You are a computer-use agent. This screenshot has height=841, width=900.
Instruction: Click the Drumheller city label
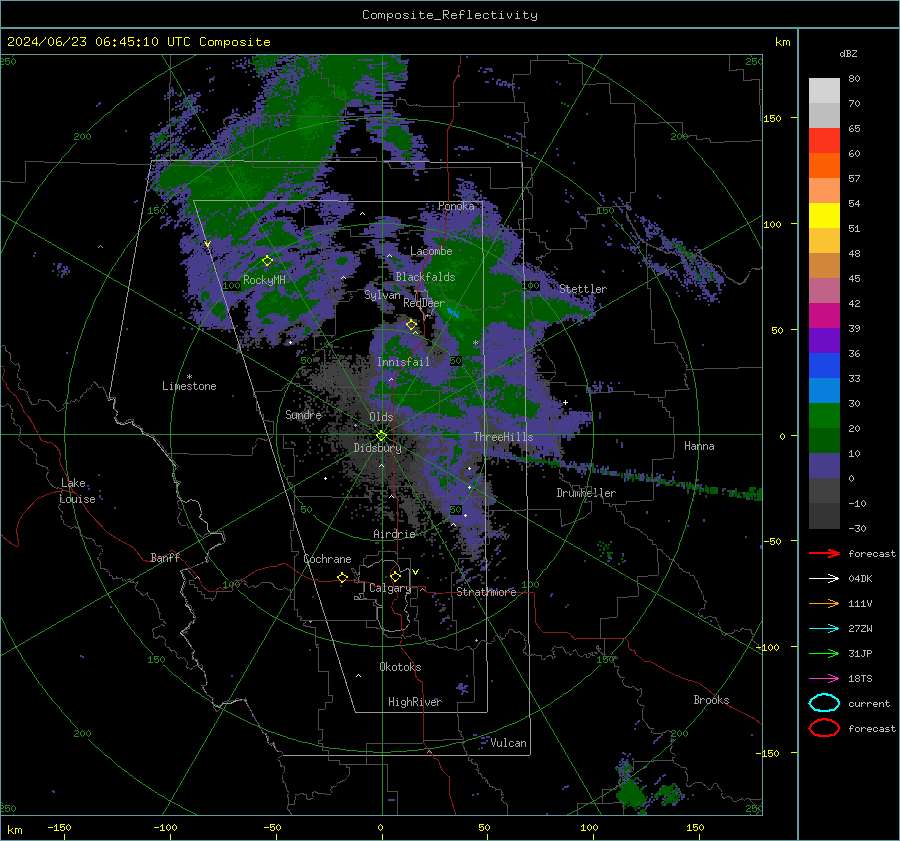click(x=586, y=493)
